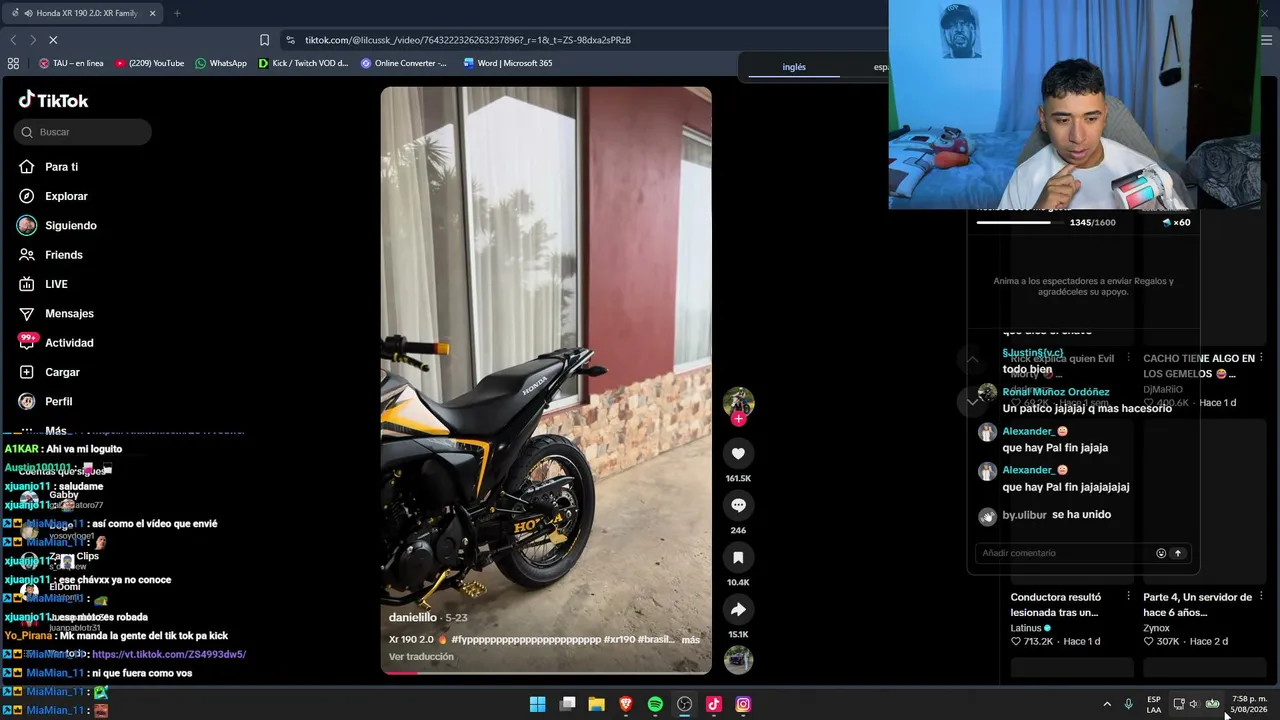The width and height of the screenshot is (1280, 720).
Task: Open a new browser tab
Action: pyautogui.click(x=177, y=13)
